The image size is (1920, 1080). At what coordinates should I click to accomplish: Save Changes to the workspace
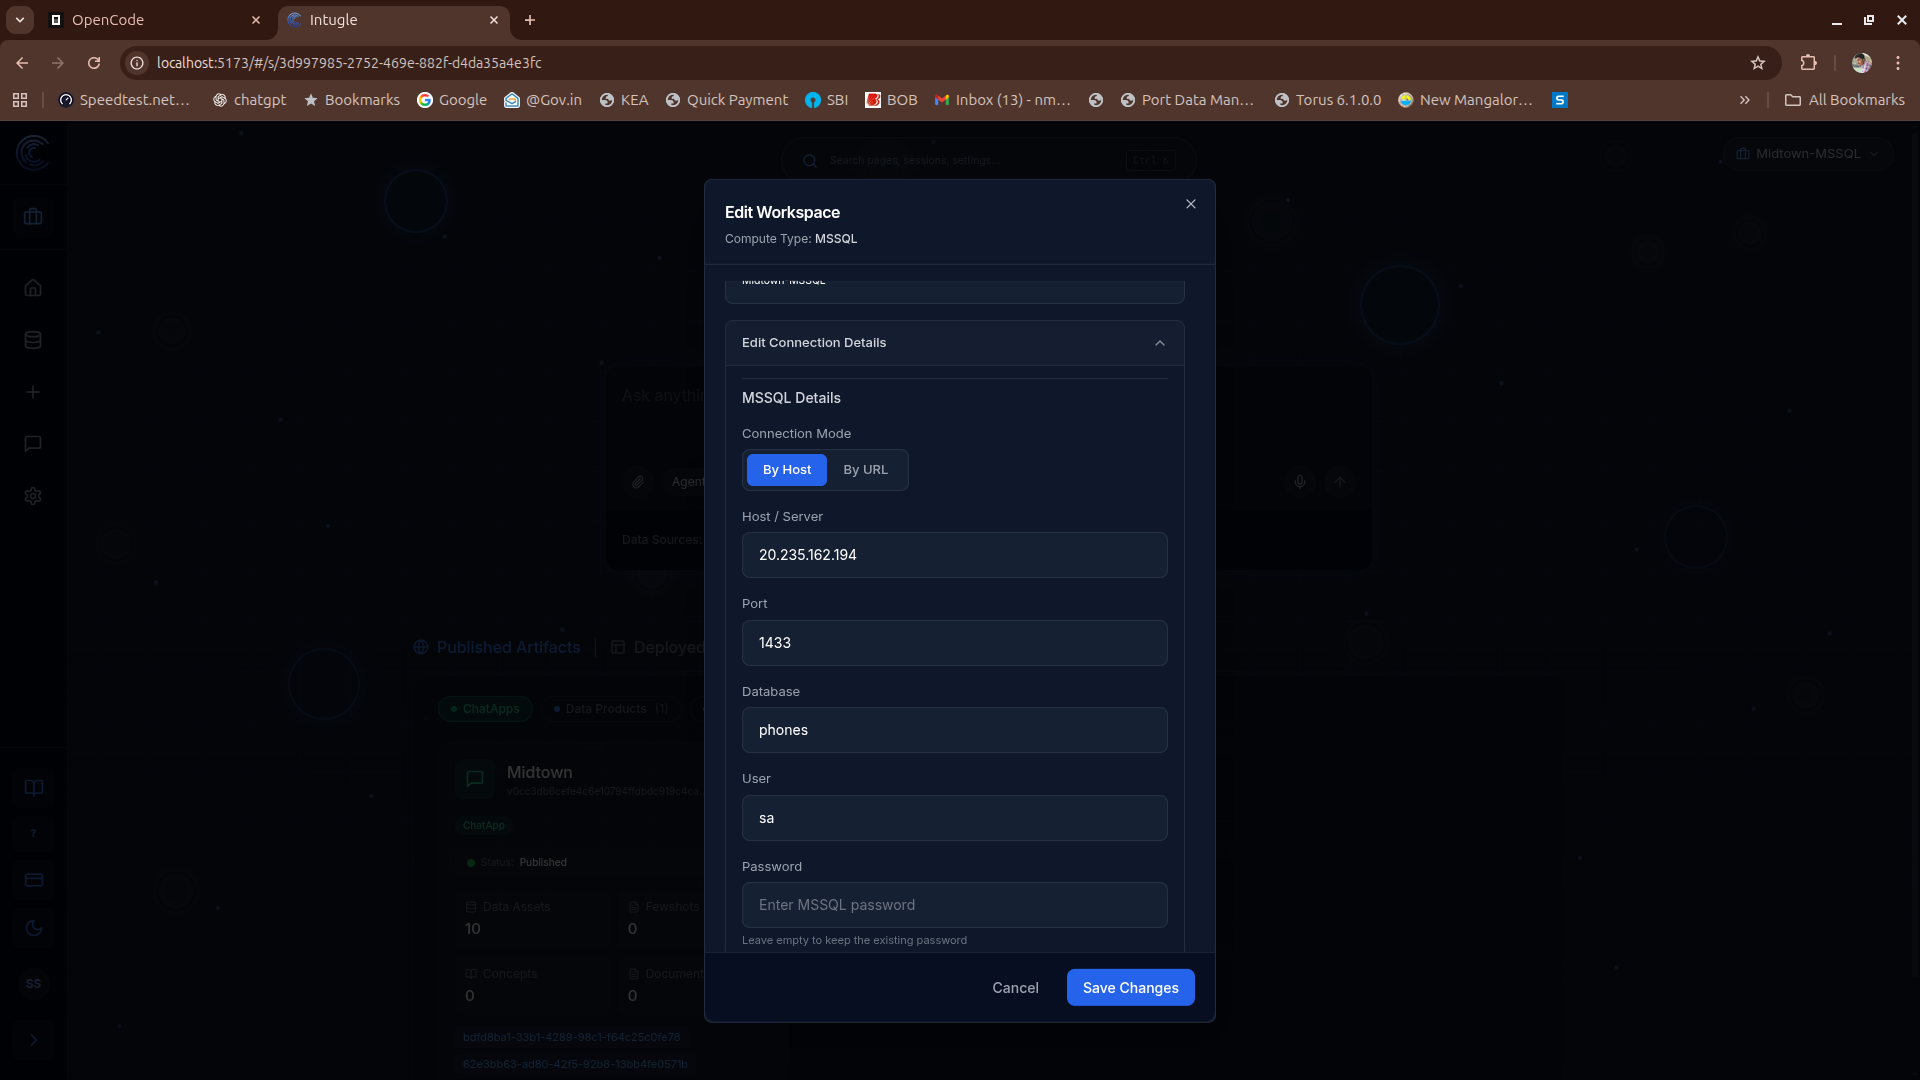pyautogui.click(x=1130, y=988)
